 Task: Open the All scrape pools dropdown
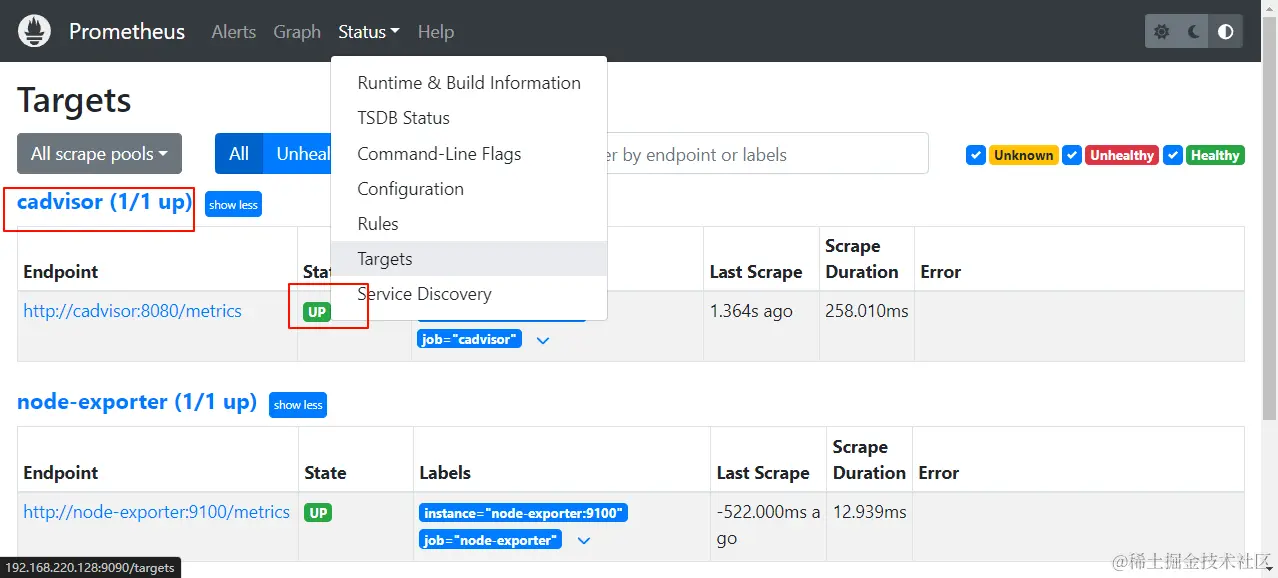click(x=99, y=154)
